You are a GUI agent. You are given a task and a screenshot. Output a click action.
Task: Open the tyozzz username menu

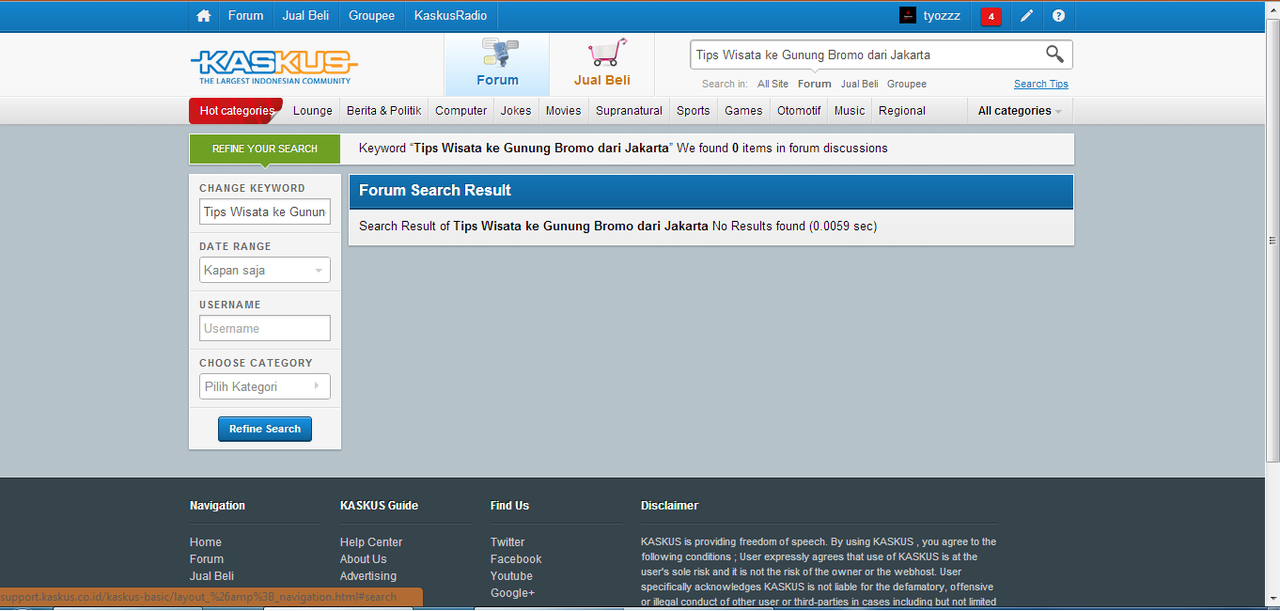[942, 16]
